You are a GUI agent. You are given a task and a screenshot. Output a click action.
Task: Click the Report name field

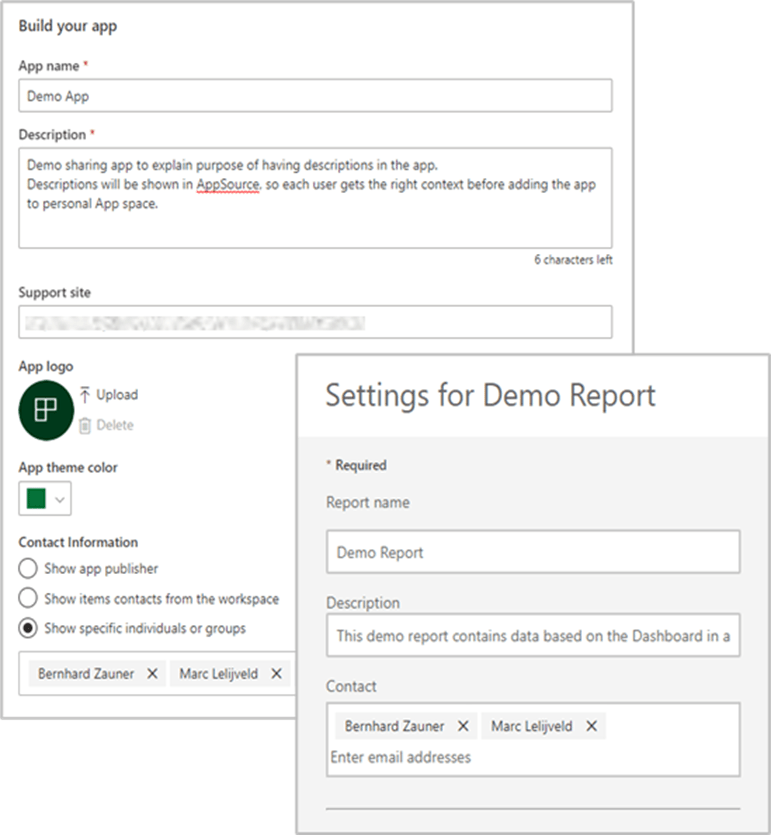pyautogui.click(x=533, y=552)
